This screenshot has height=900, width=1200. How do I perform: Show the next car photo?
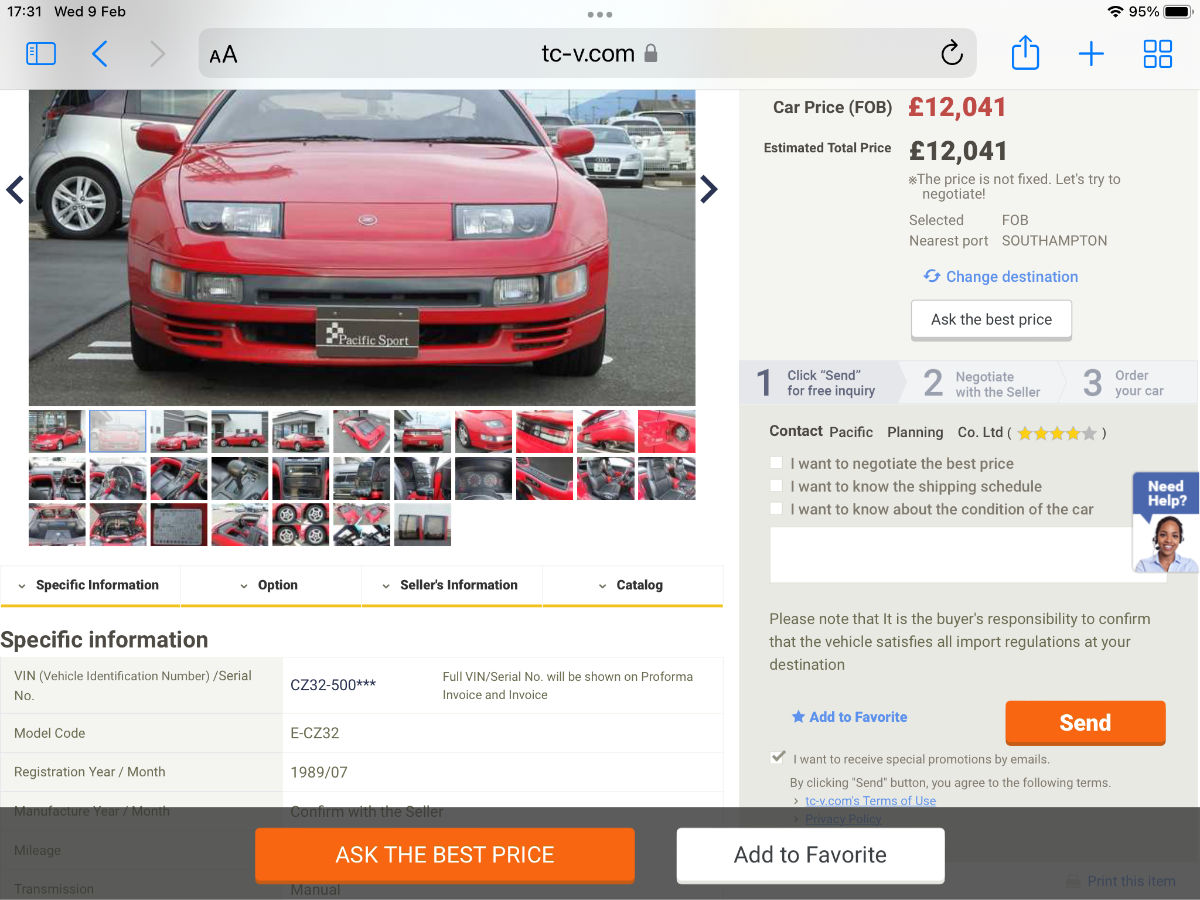708,189
